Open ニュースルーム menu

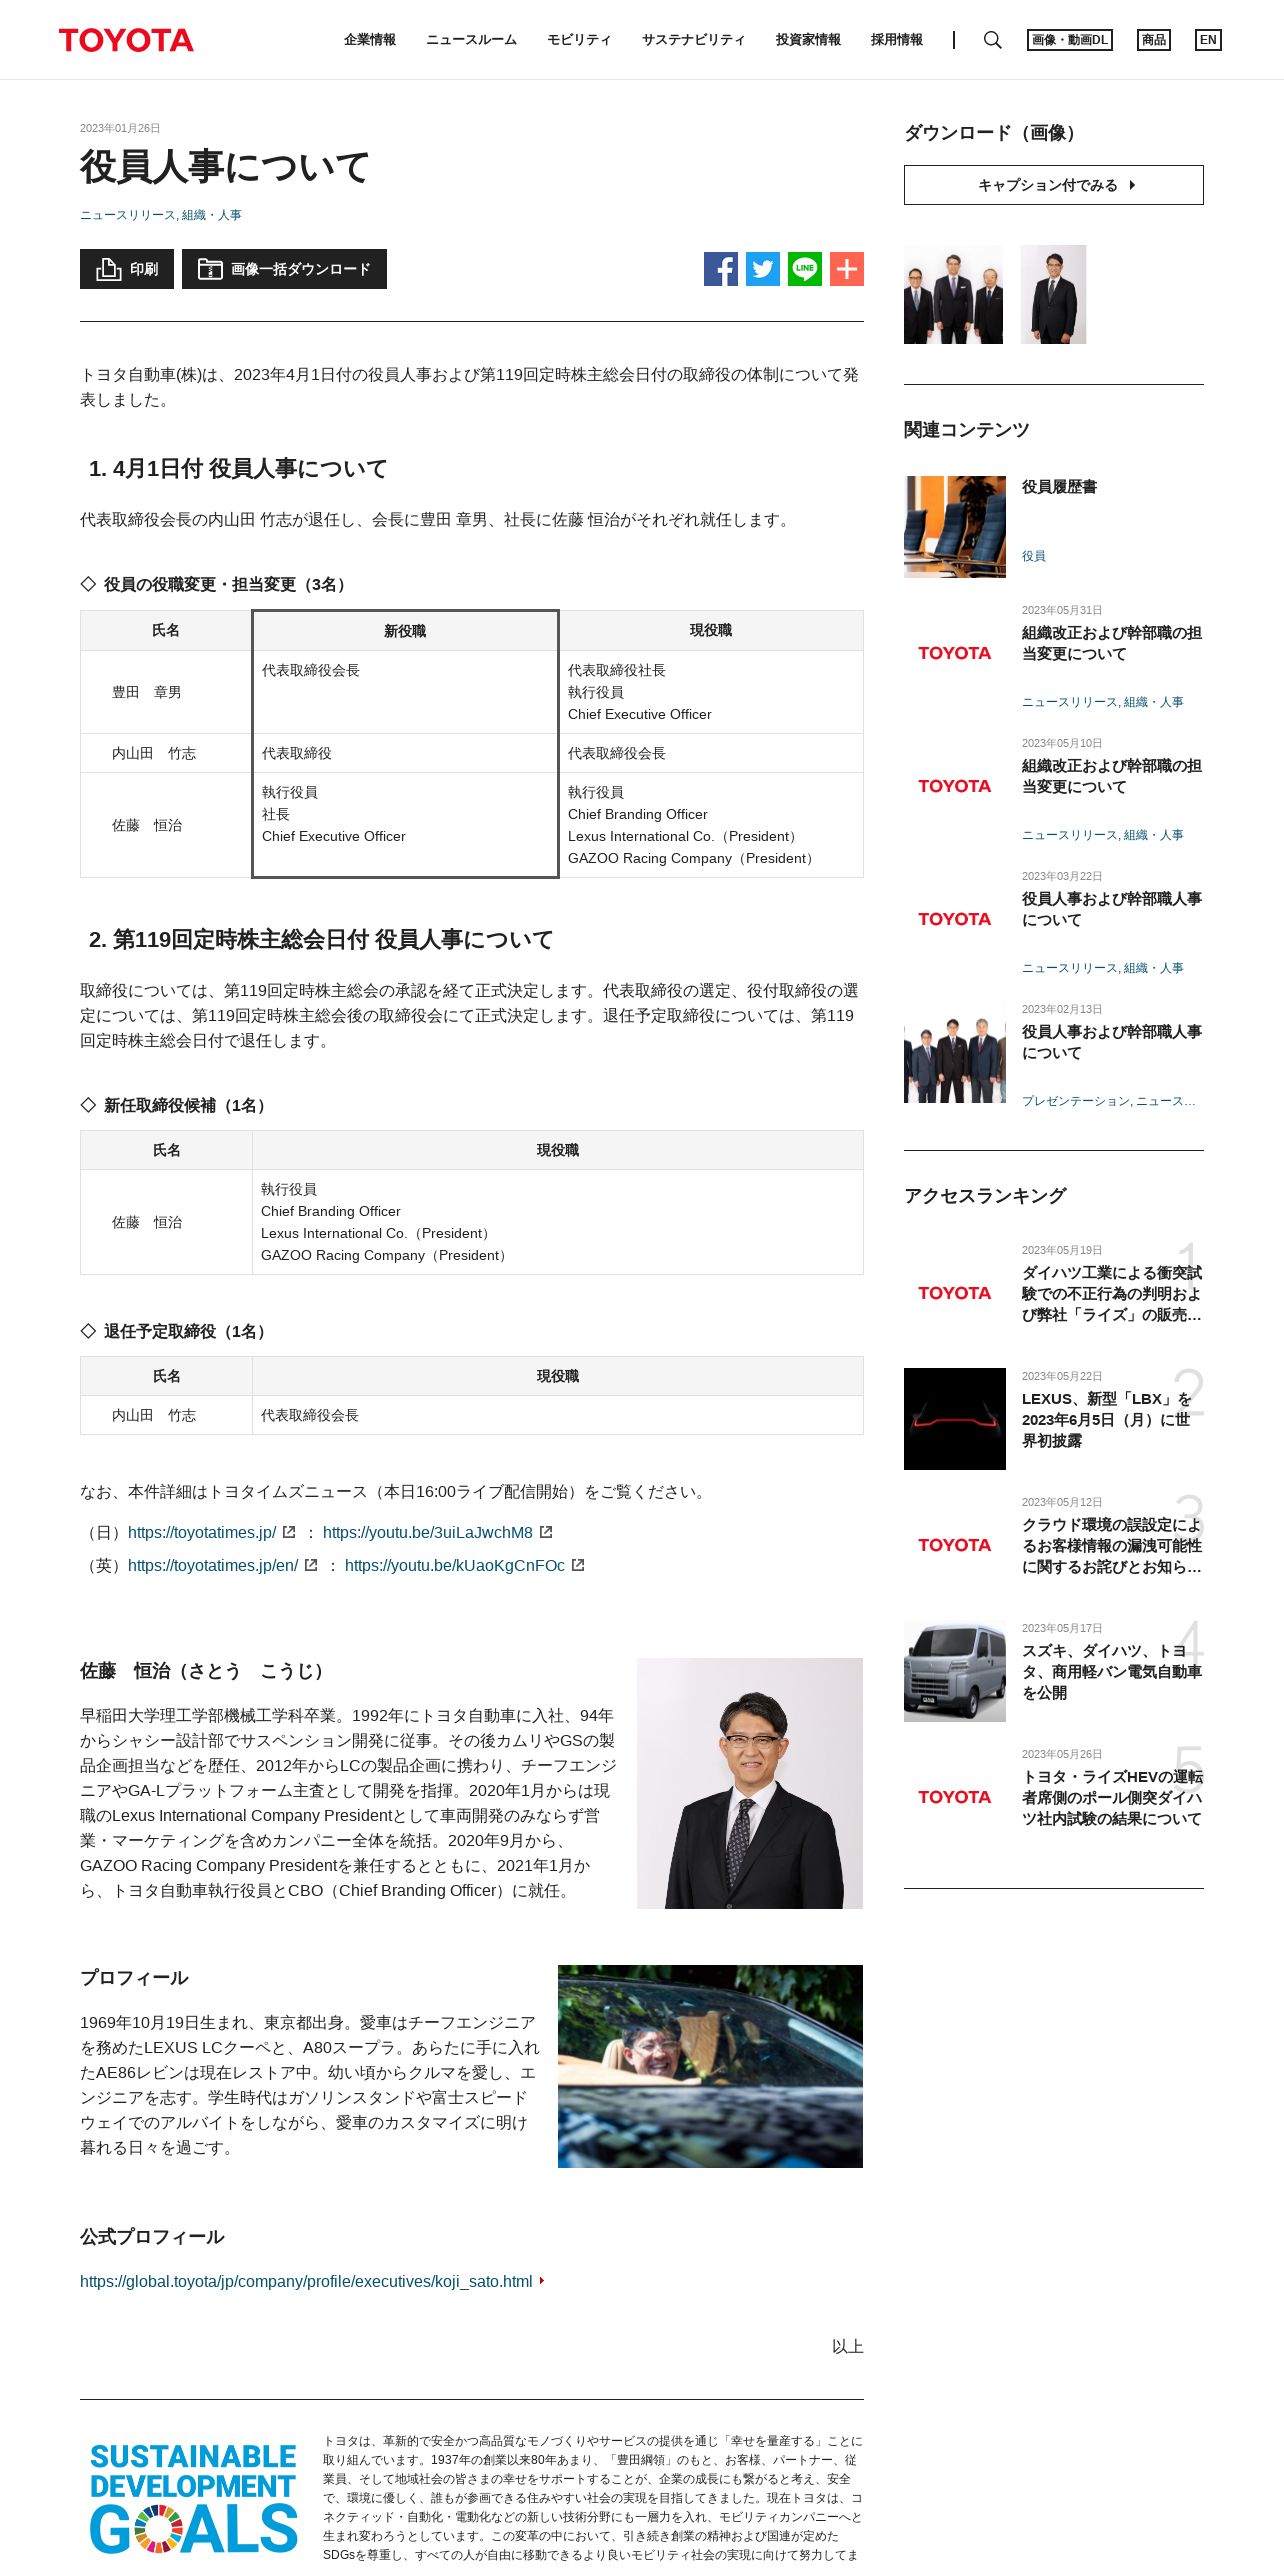(471, 40)
